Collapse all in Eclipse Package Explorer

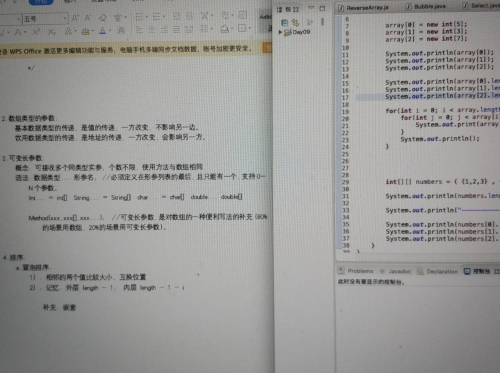(x=284, y=22)
